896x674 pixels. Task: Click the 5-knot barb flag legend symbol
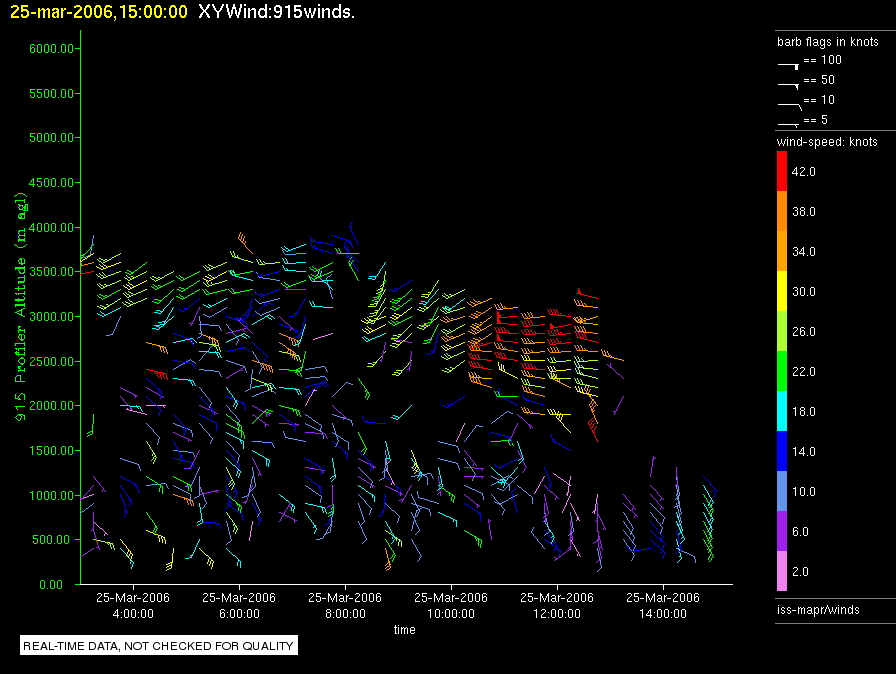[x=789, y=122]
